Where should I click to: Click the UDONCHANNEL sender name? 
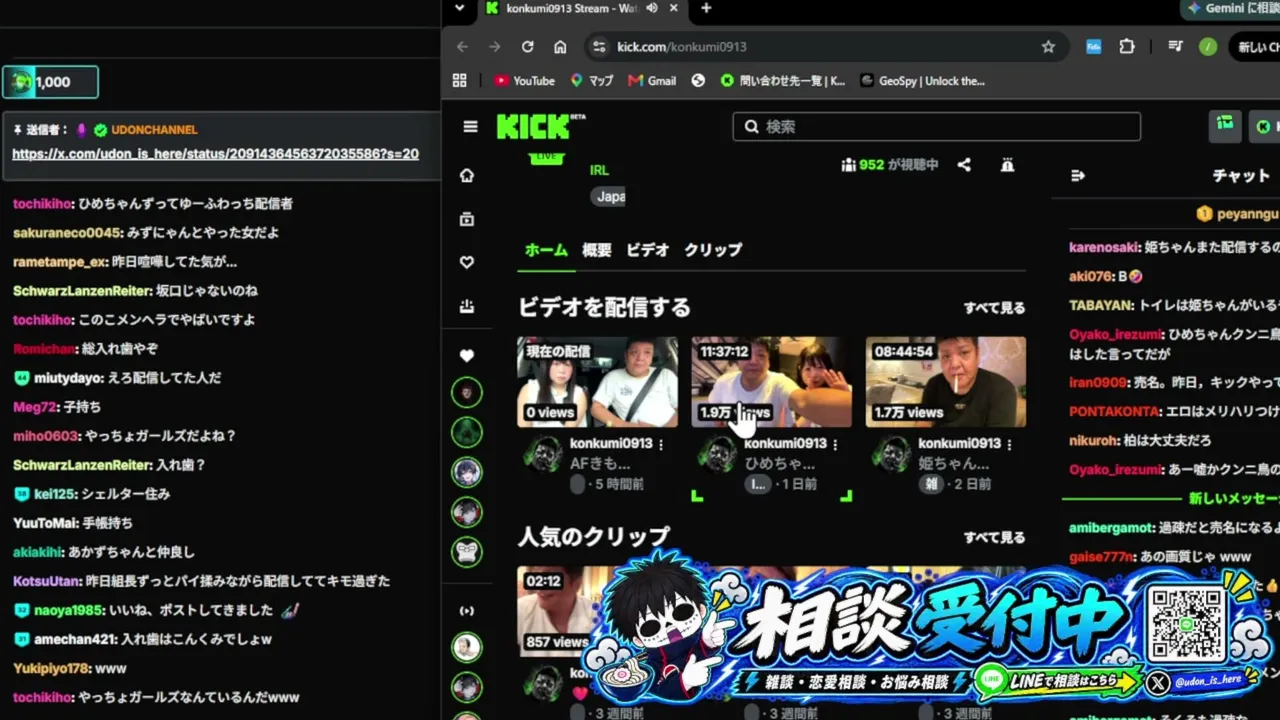[154, 130]
